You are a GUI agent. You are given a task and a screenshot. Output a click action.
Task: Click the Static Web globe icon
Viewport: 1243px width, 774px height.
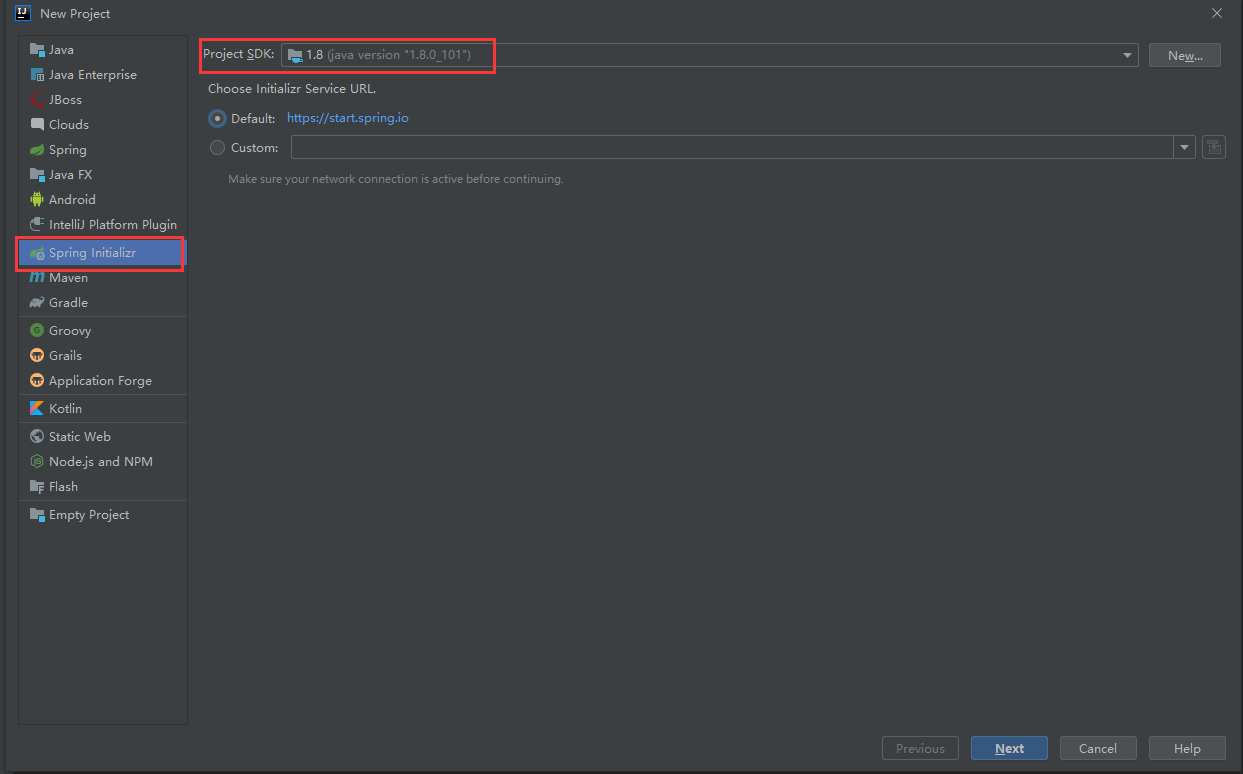pos(37,437)
